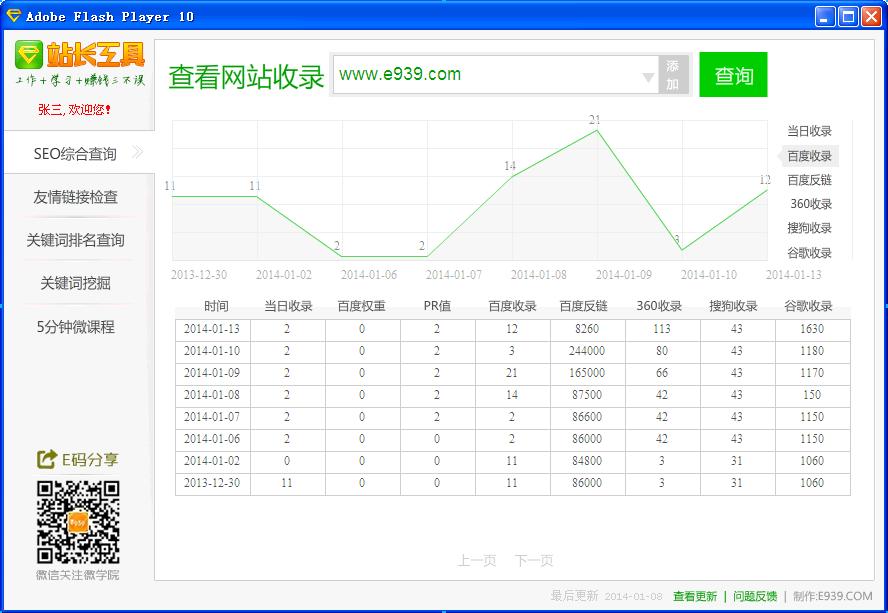The width and height of the screenshot is (888, 613).
Task: Go to the 下一页 page link
Action: (x=534, y=561)
